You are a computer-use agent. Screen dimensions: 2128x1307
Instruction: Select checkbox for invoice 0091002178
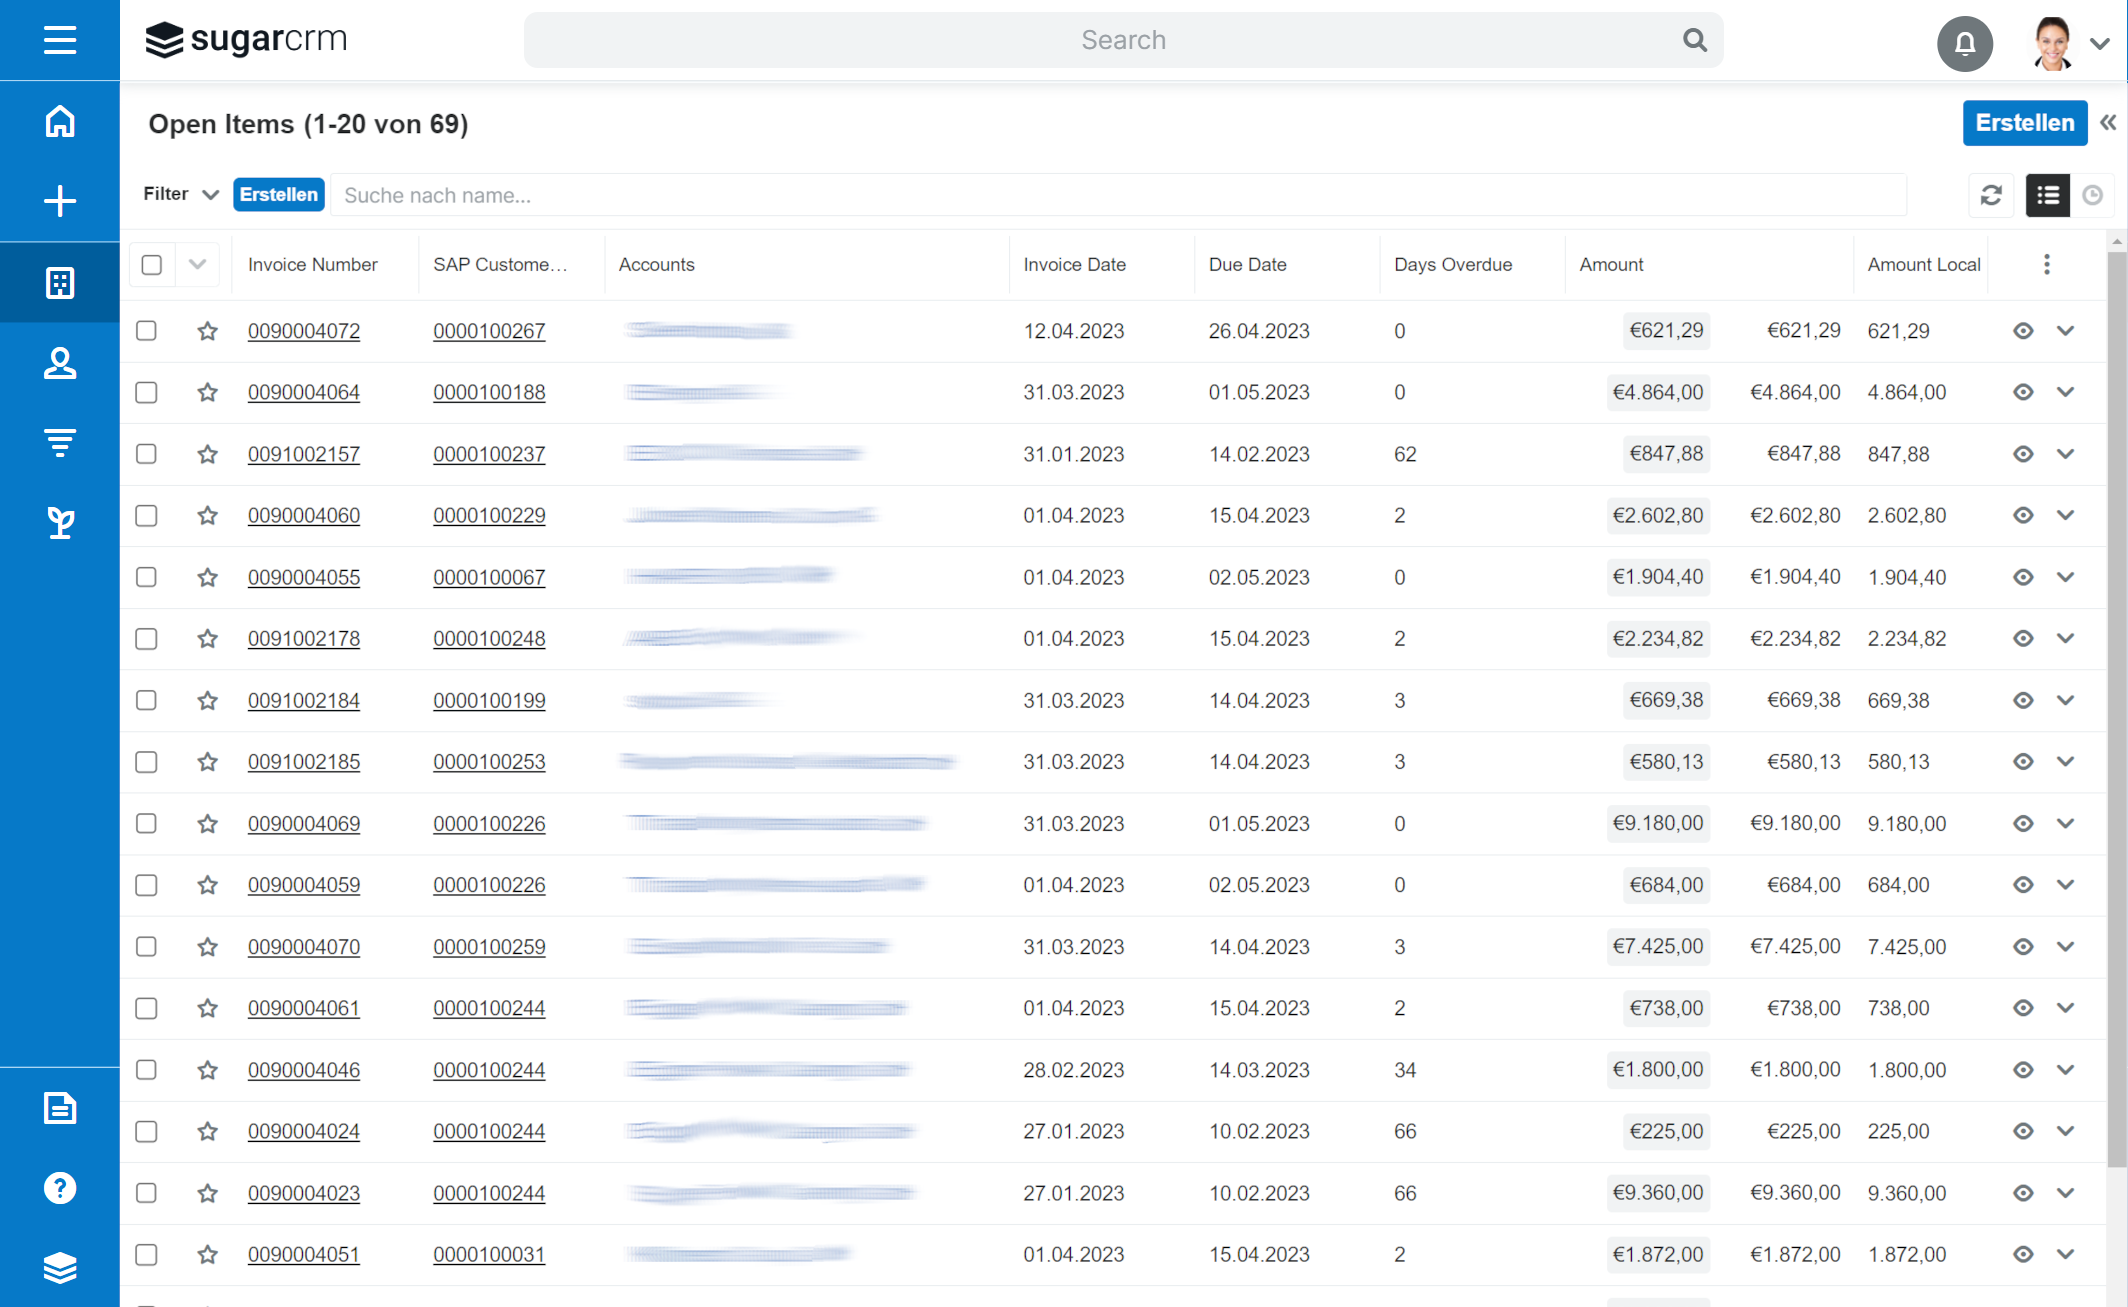(146, 638)
